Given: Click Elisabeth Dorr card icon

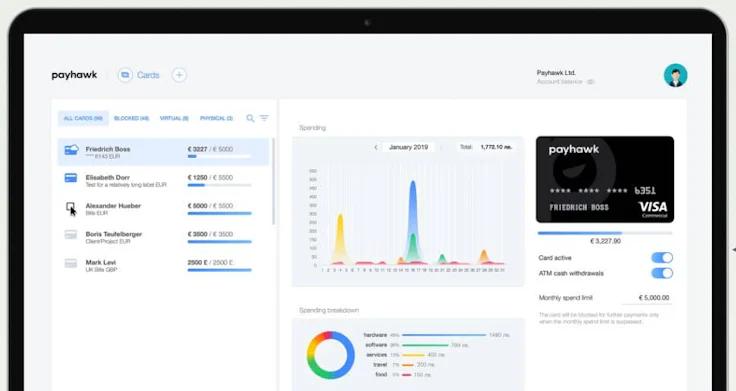Looking at the screenshot, I should tap(71, 178).
